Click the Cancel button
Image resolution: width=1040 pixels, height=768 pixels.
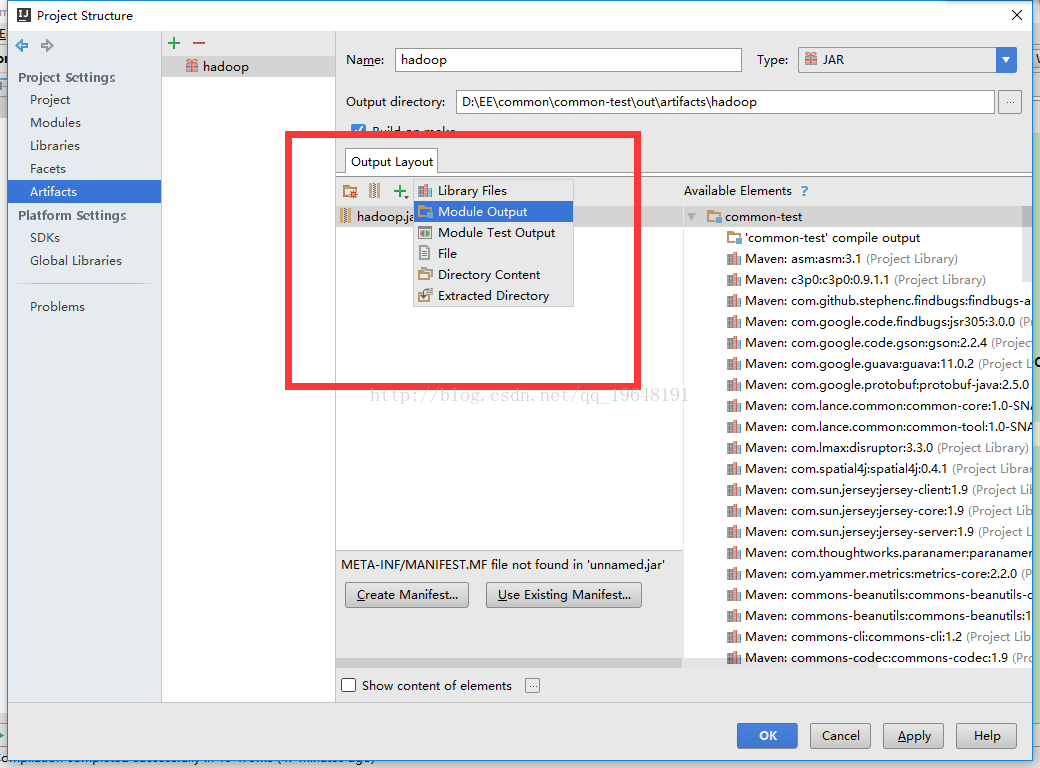[840, 736]
